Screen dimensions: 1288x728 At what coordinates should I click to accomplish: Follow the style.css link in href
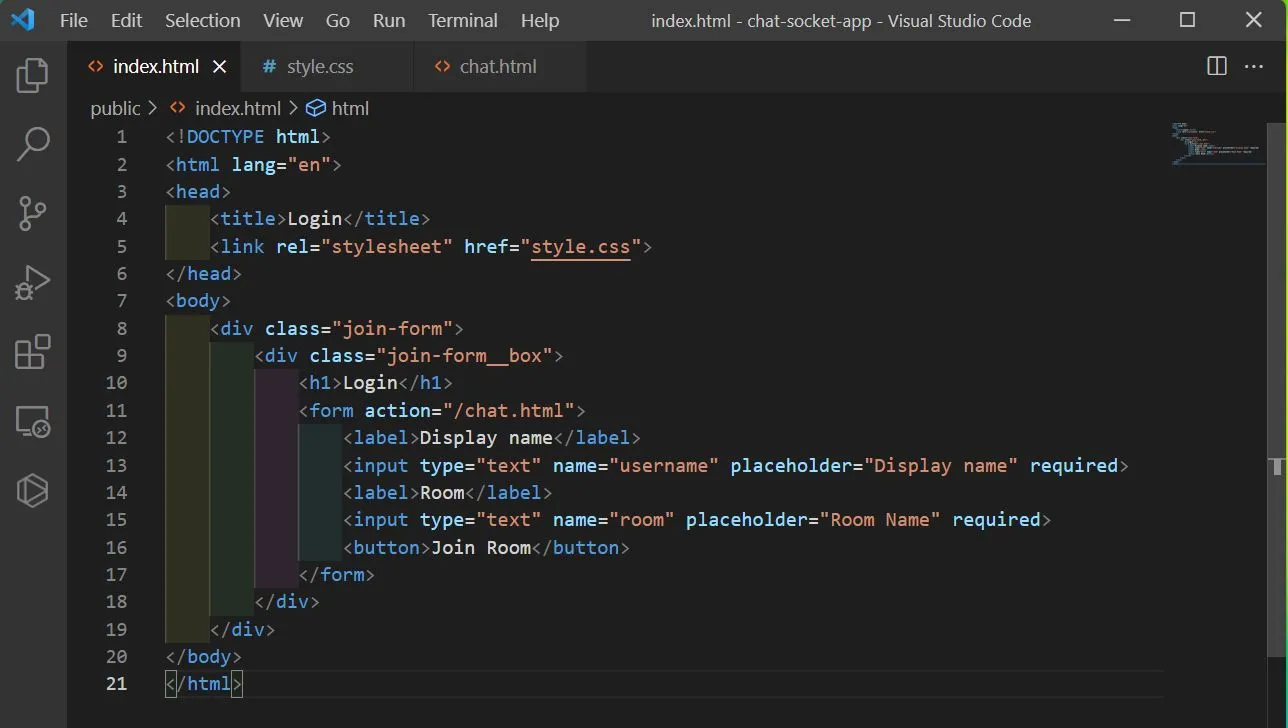point(581,246)
